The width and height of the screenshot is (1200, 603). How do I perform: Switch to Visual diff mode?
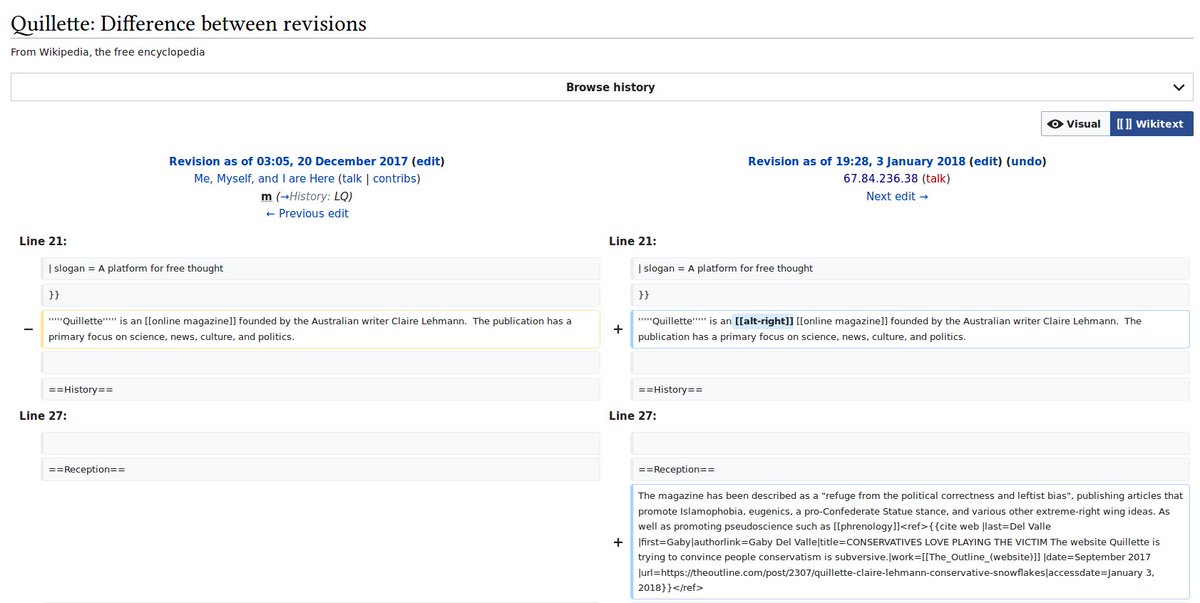coord(1075,124)
